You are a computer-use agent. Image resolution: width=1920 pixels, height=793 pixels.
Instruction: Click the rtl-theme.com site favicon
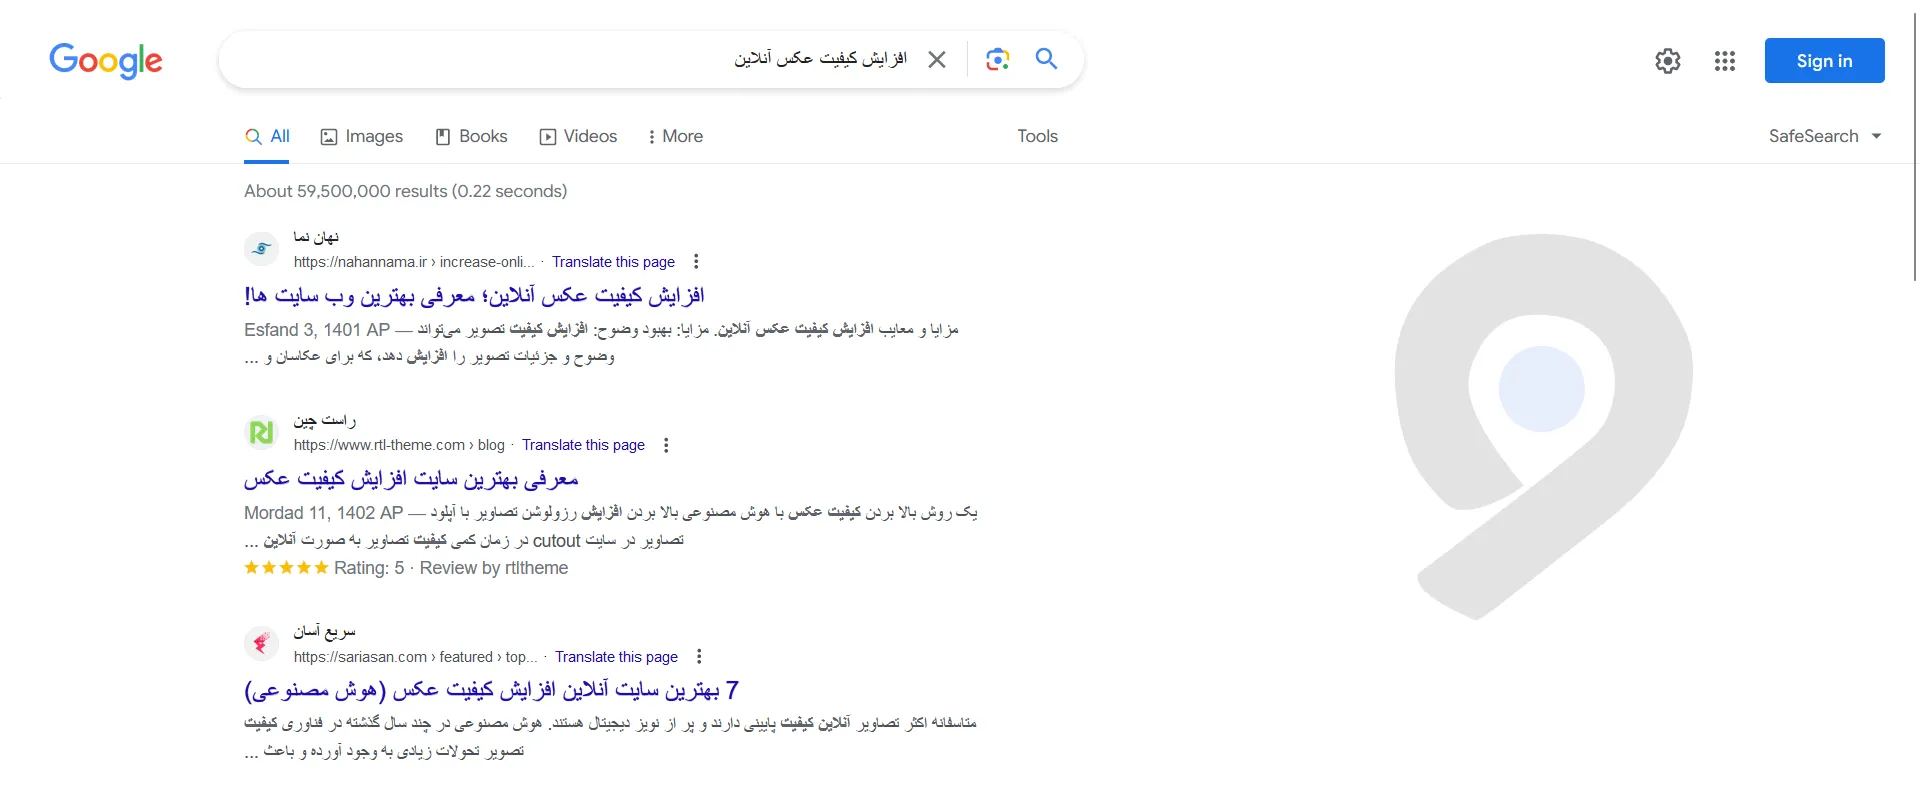click(x=262, y=432)
